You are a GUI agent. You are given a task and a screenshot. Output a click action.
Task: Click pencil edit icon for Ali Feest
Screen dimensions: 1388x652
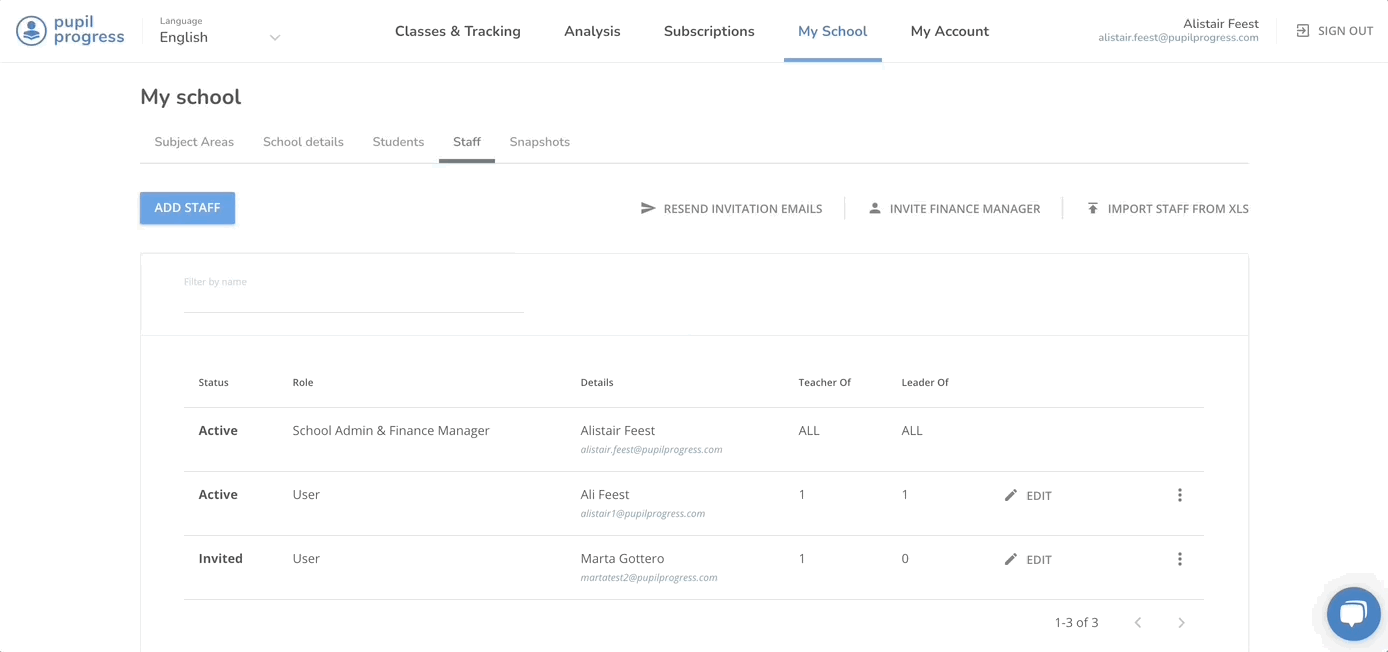pos(1011,495)
